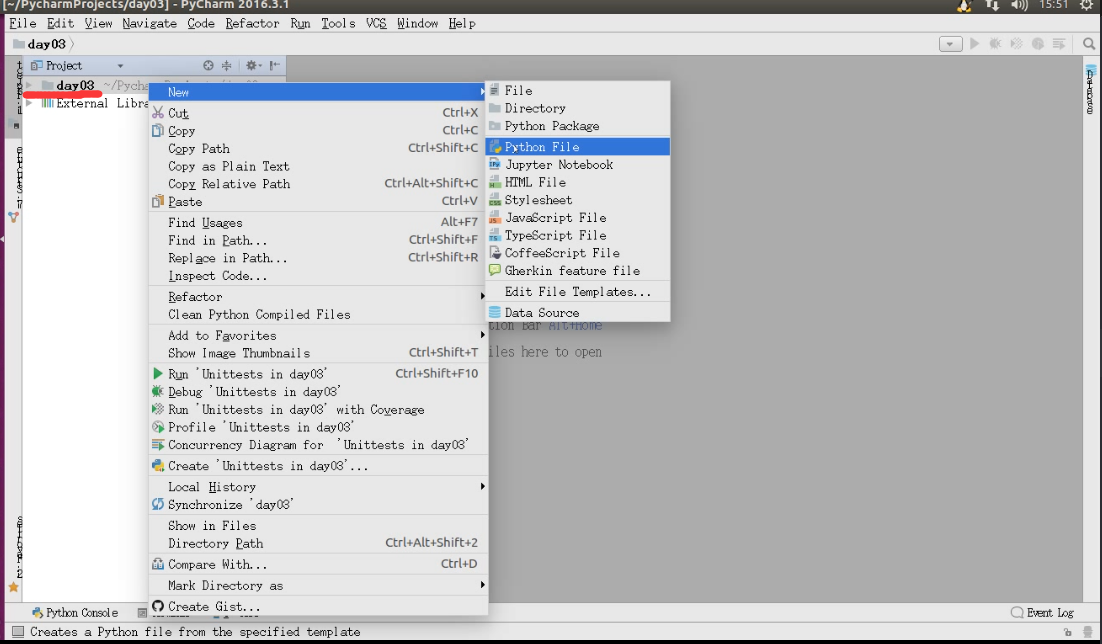Open the Project view selector dropdown arrow

coord(120,66)
